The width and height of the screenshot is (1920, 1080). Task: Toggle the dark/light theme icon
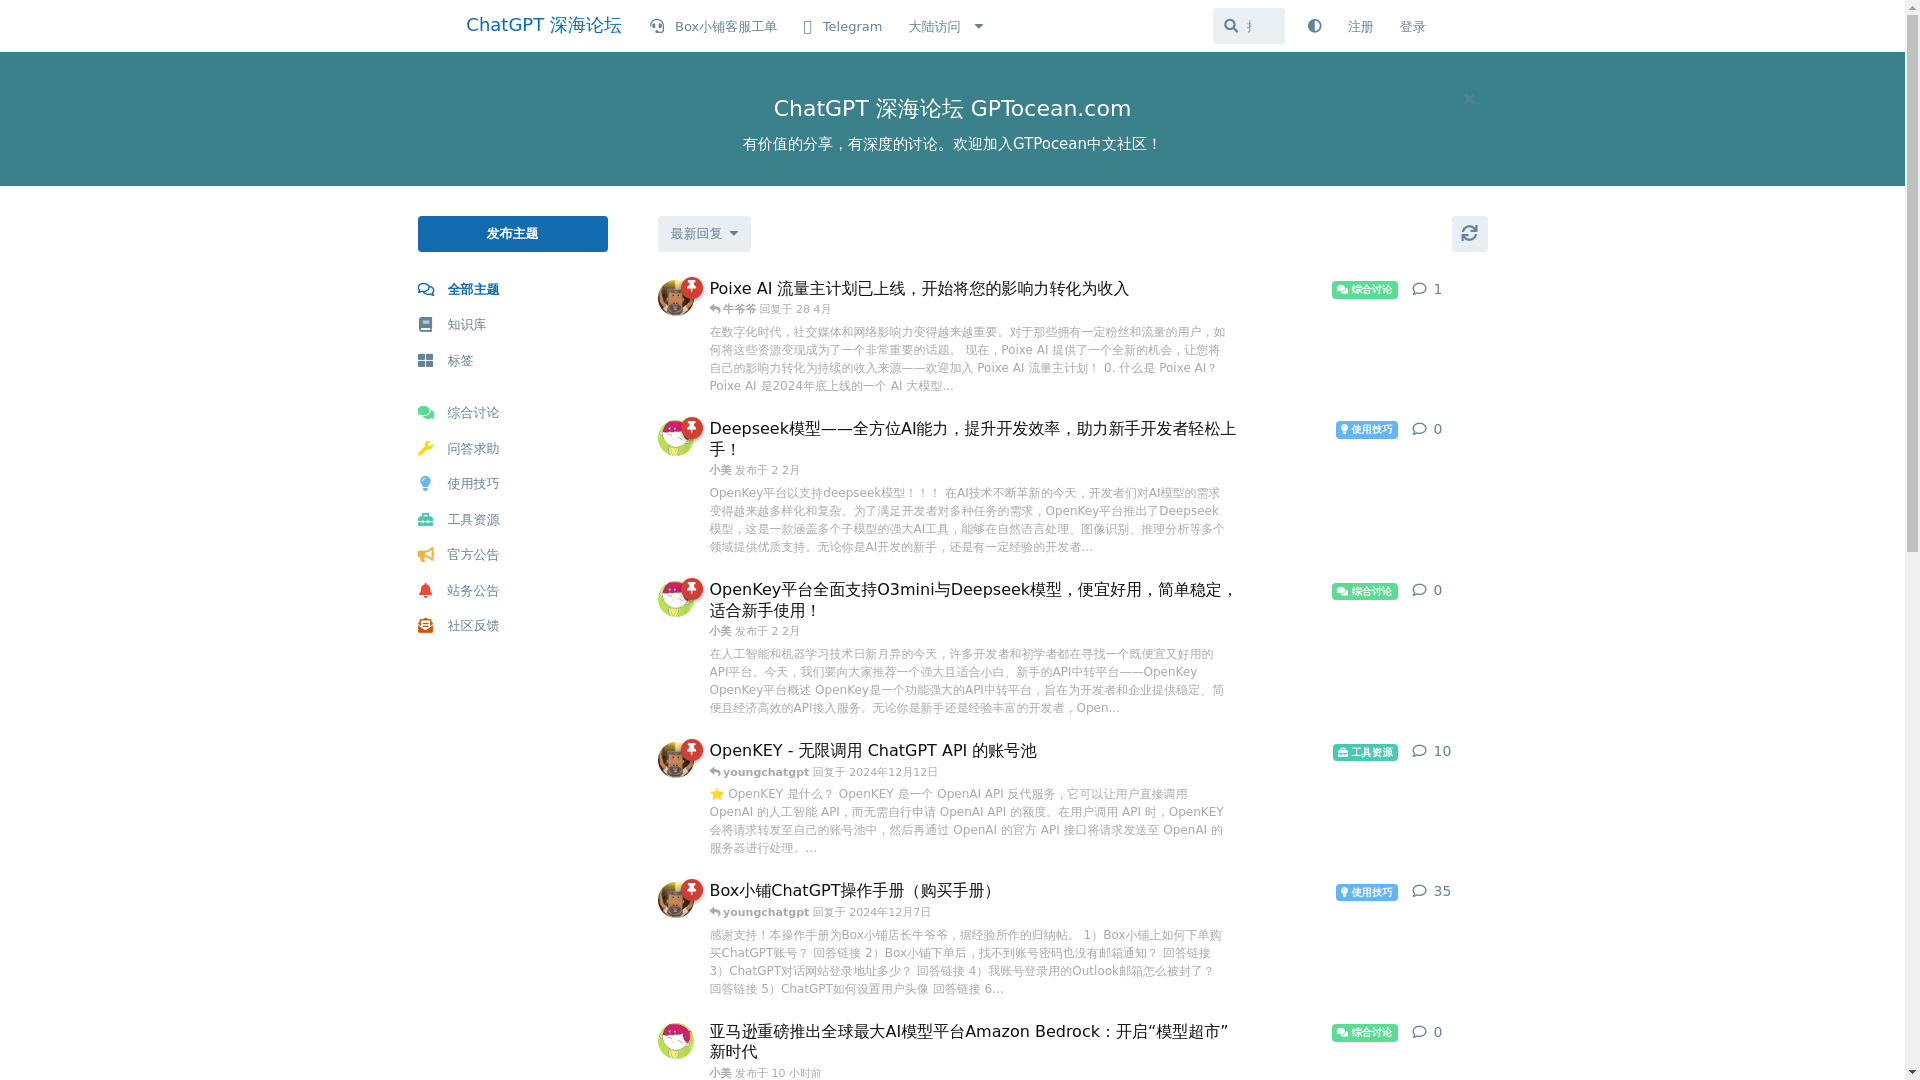coord(1314,27)
